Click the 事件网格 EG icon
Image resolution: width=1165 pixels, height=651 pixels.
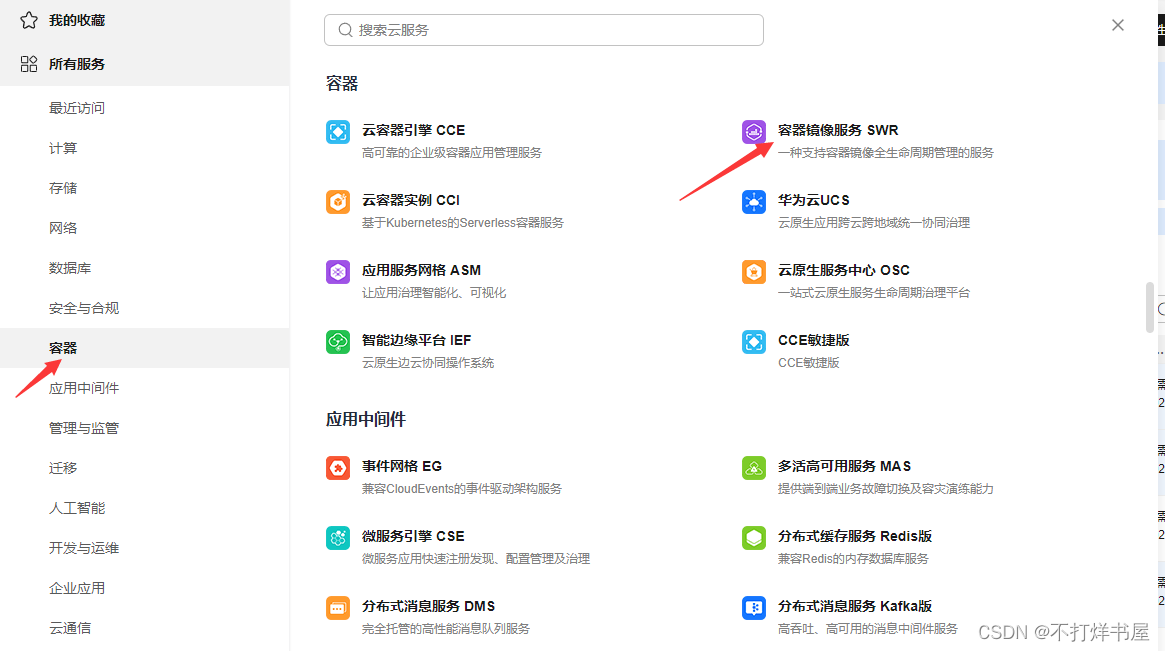(338, 468)
